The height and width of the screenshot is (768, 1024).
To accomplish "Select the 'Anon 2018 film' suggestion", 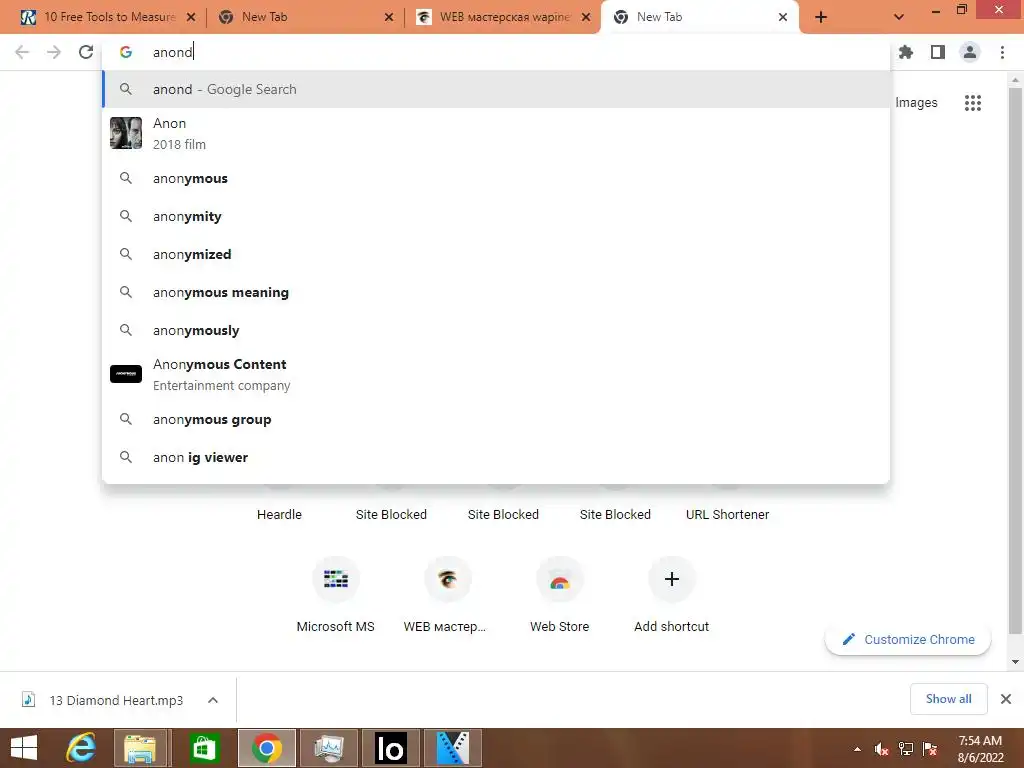I will tap(496, 133).
